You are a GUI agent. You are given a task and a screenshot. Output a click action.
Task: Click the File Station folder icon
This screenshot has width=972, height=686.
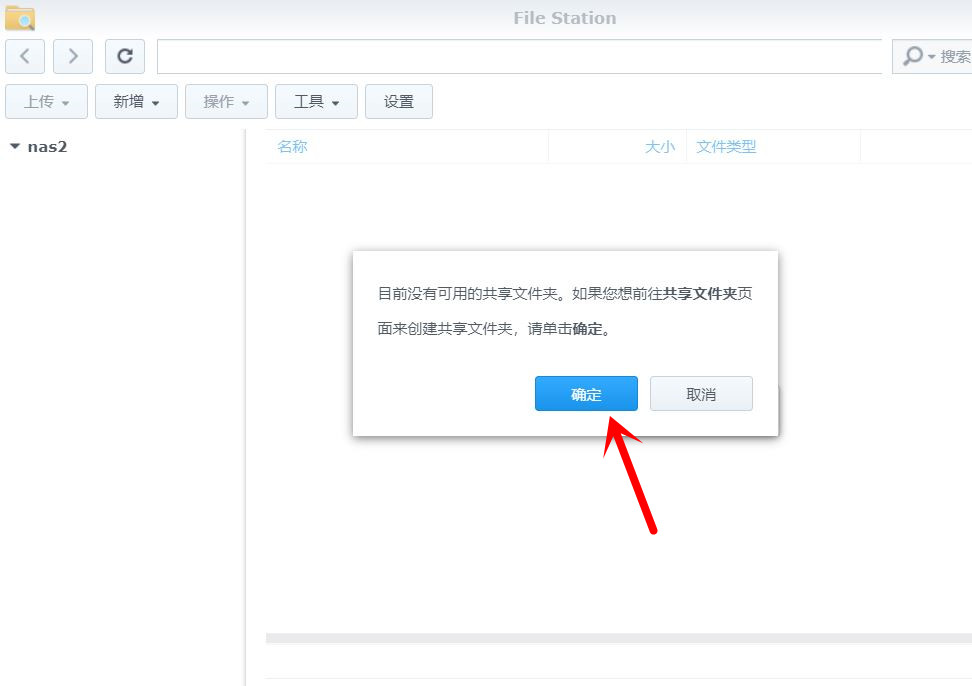pos(20,16)
